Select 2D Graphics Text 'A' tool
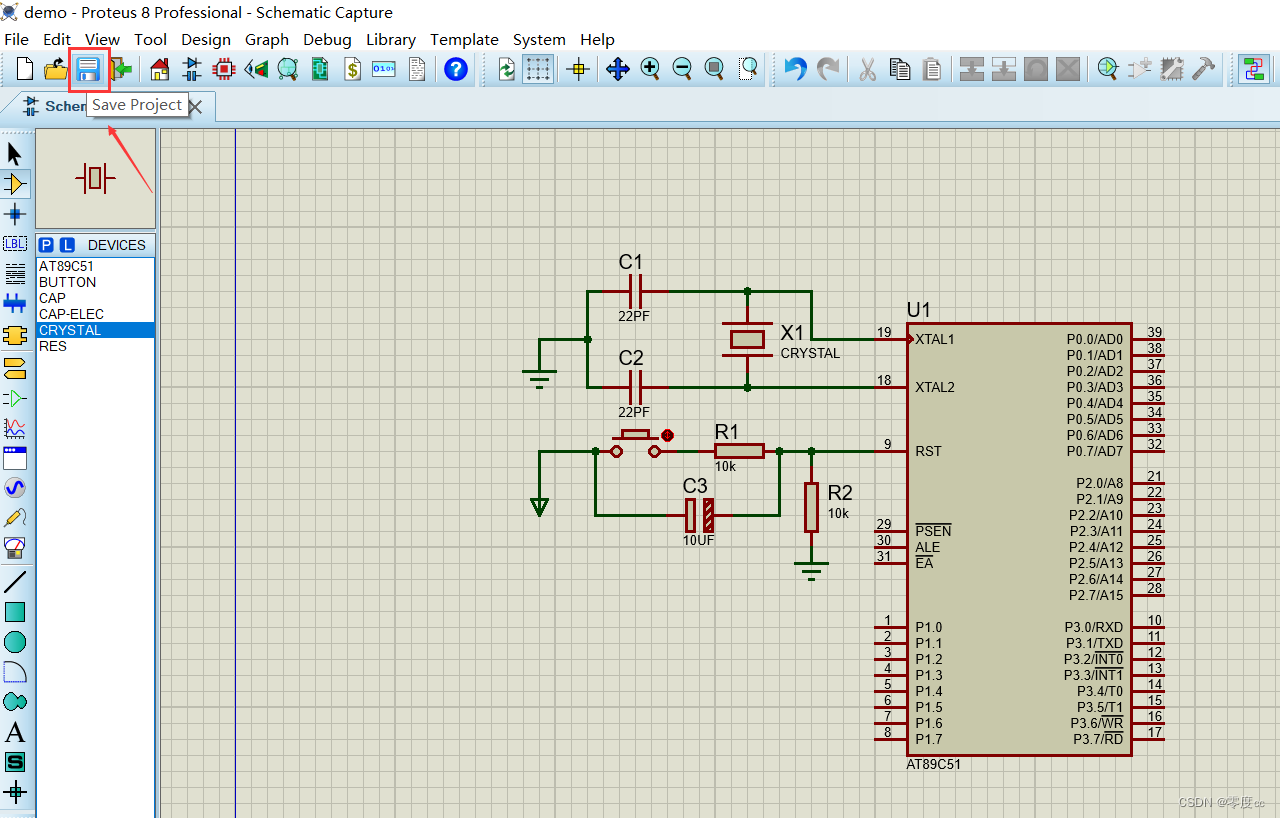The height and width of the screenshot is (818, 1280). [15, 732]
